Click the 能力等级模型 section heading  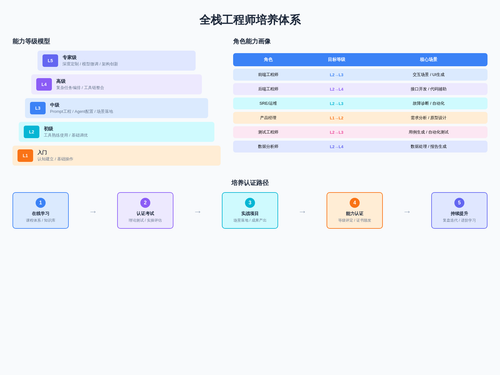click(31, 41)
